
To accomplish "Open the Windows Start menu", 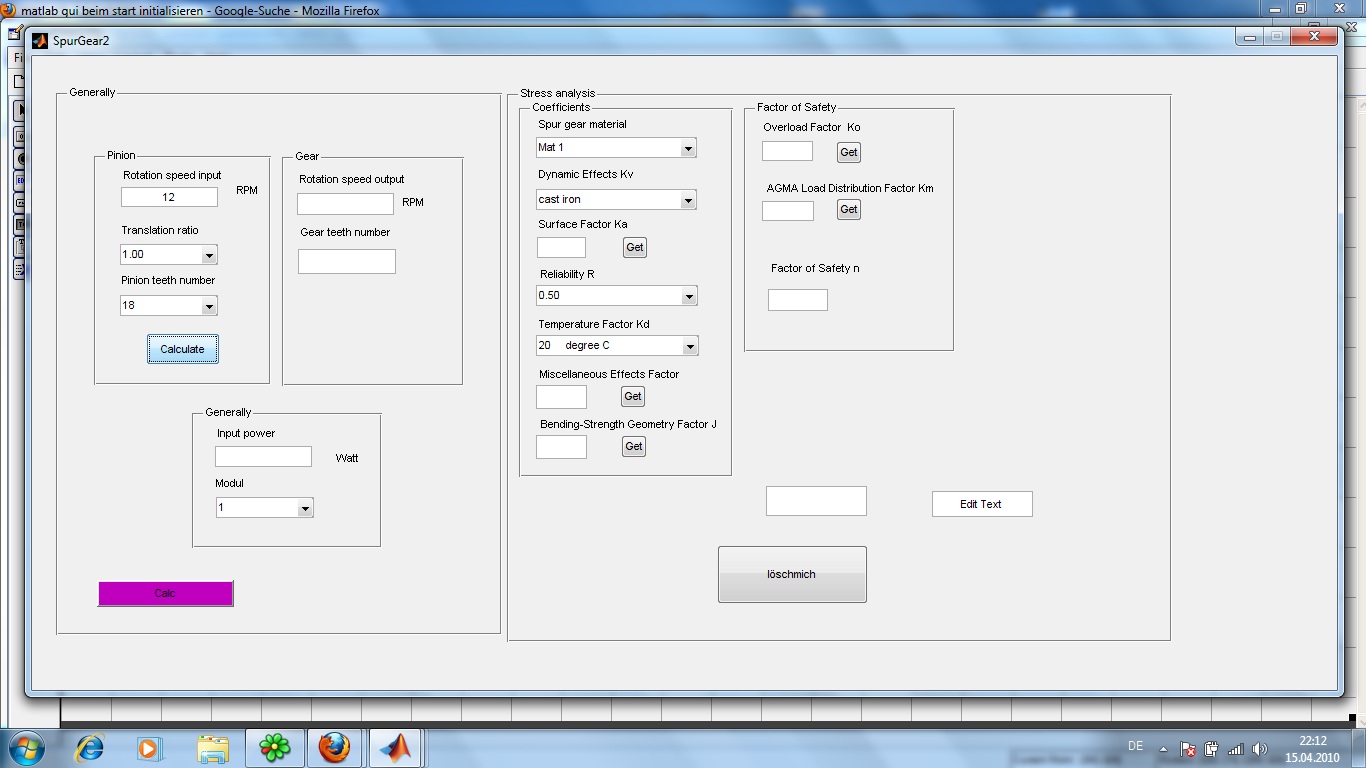I will pos(25,747).
